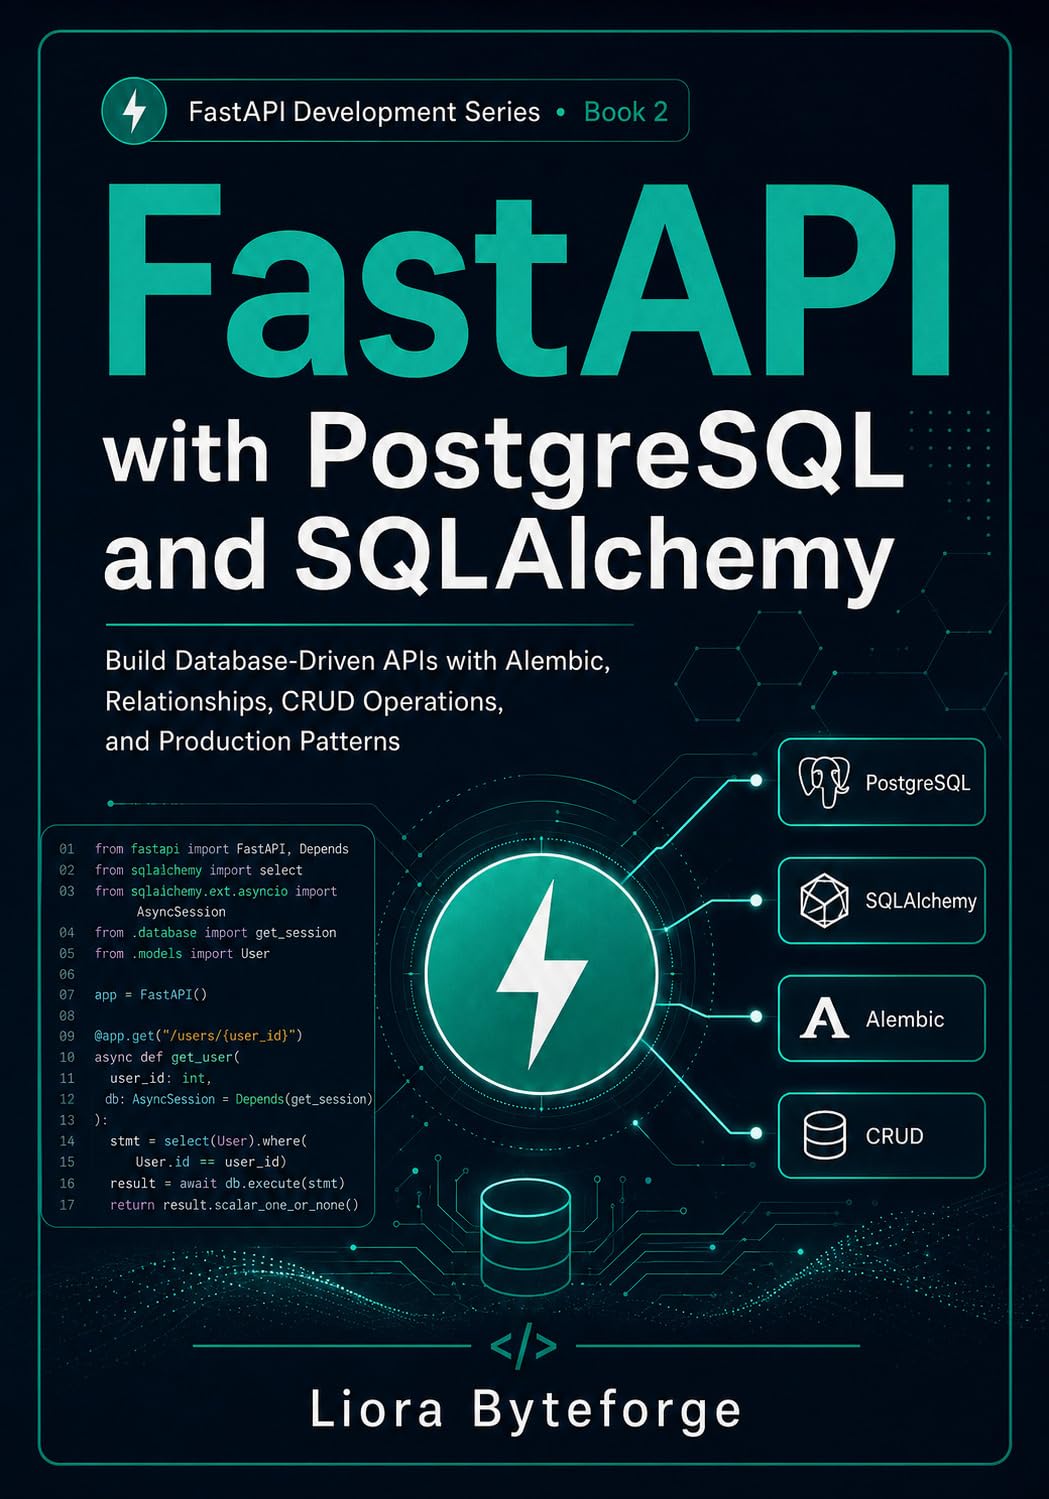Click the 'AsyncSession' continuation line in code
Viewport: 1049px width, 1499px height.
coord(181,912)
